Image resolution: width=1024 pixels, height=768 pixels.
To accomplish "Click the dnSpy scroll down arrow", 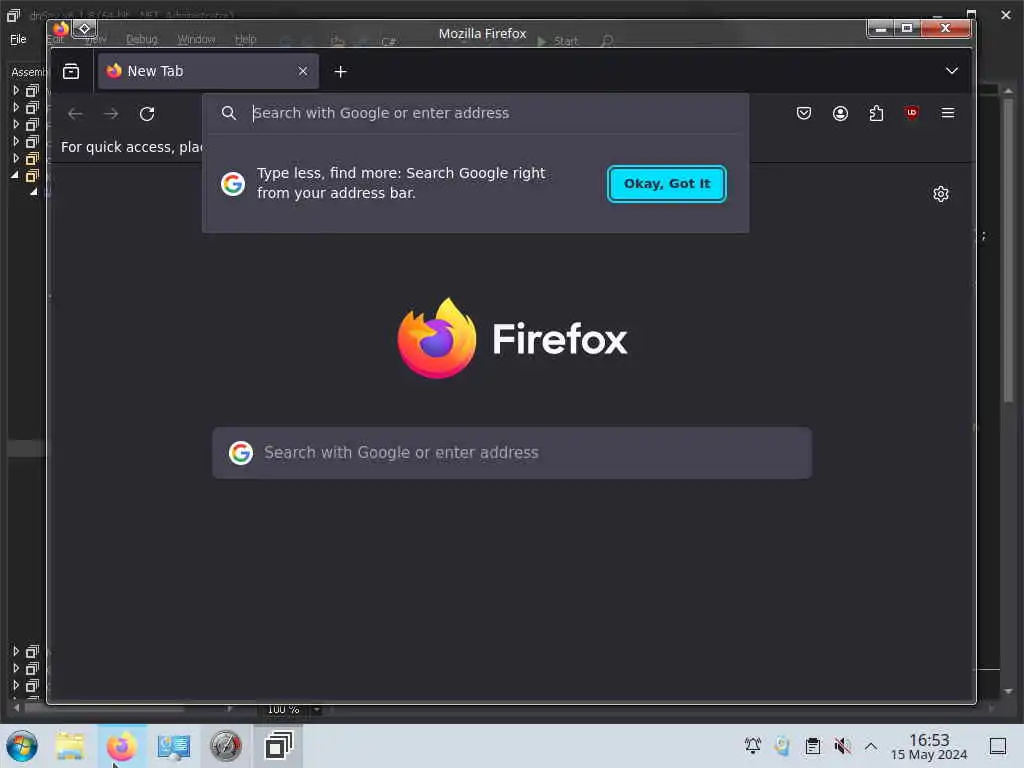I will 1008,691.
